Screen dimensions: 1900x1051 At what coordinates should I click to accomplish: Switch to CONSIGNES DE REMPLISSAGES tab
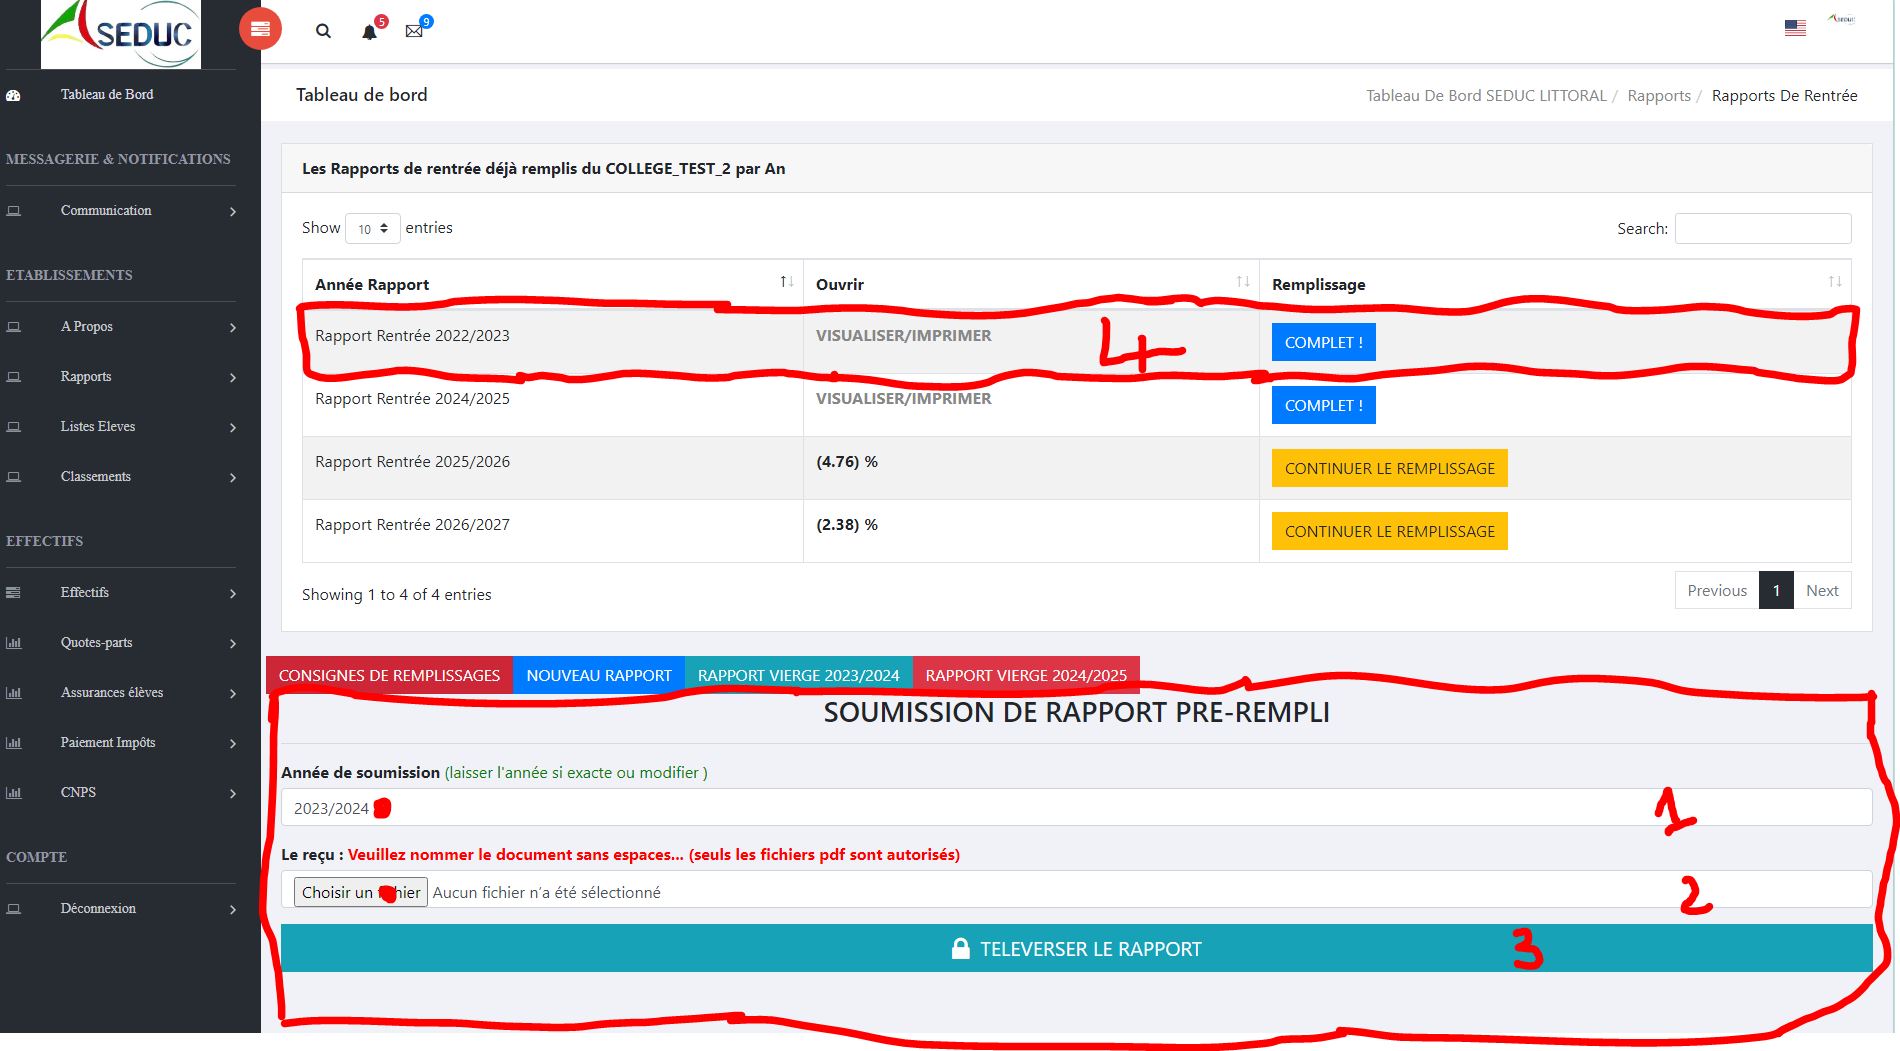click(389, 675)
